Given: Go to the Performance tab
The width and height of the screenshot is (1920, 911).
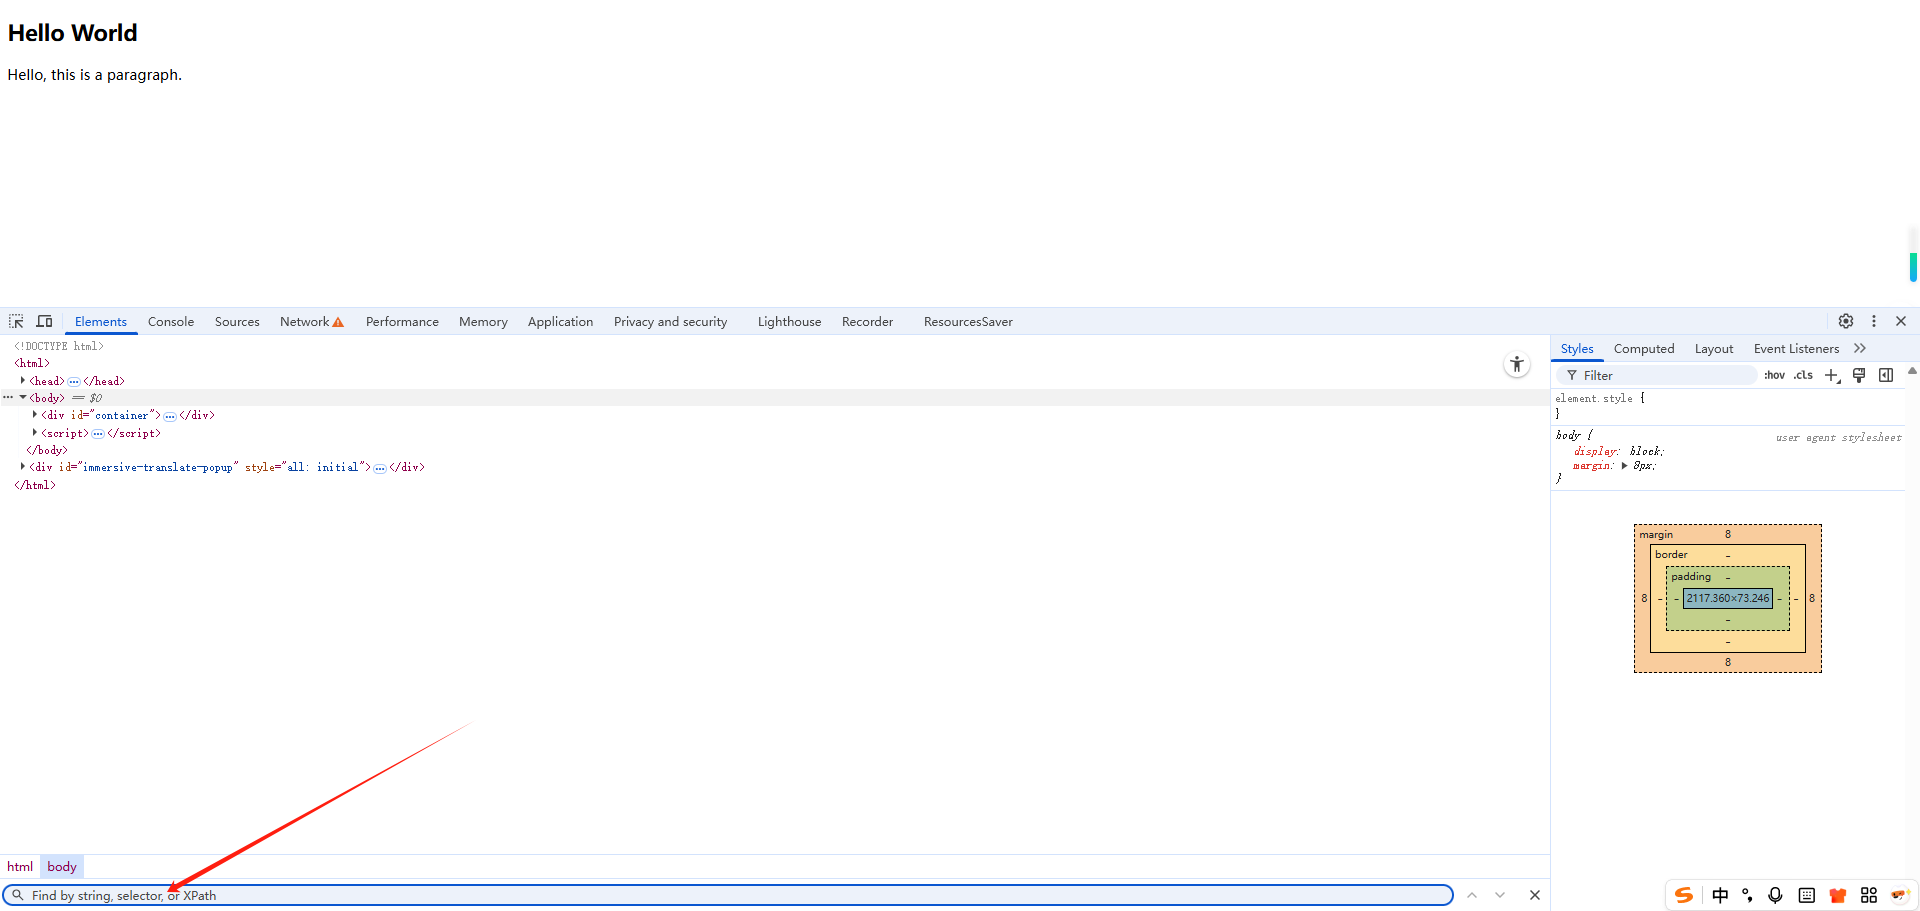Looking at the screenshot, I should coord(402,321).
